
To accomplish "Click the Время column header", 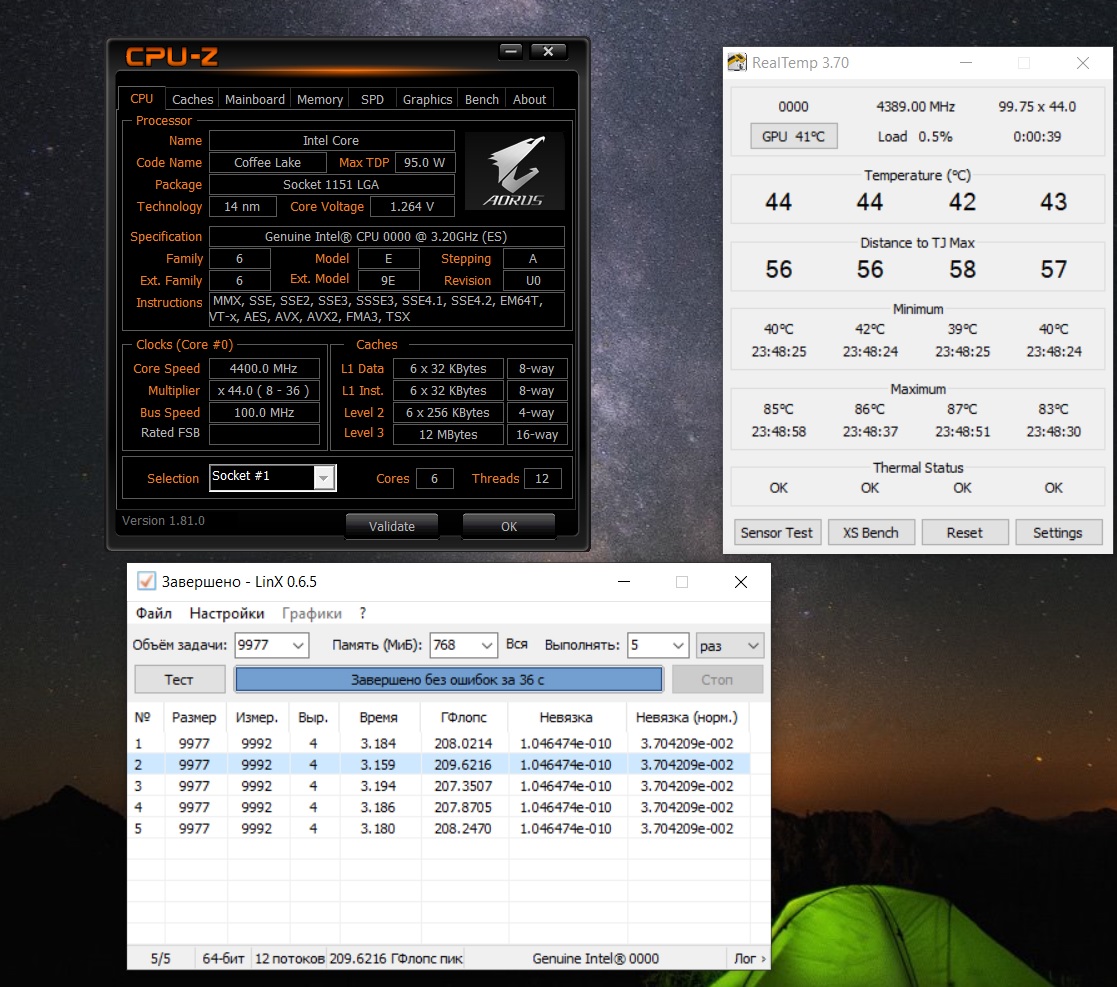I will (379, 717).
